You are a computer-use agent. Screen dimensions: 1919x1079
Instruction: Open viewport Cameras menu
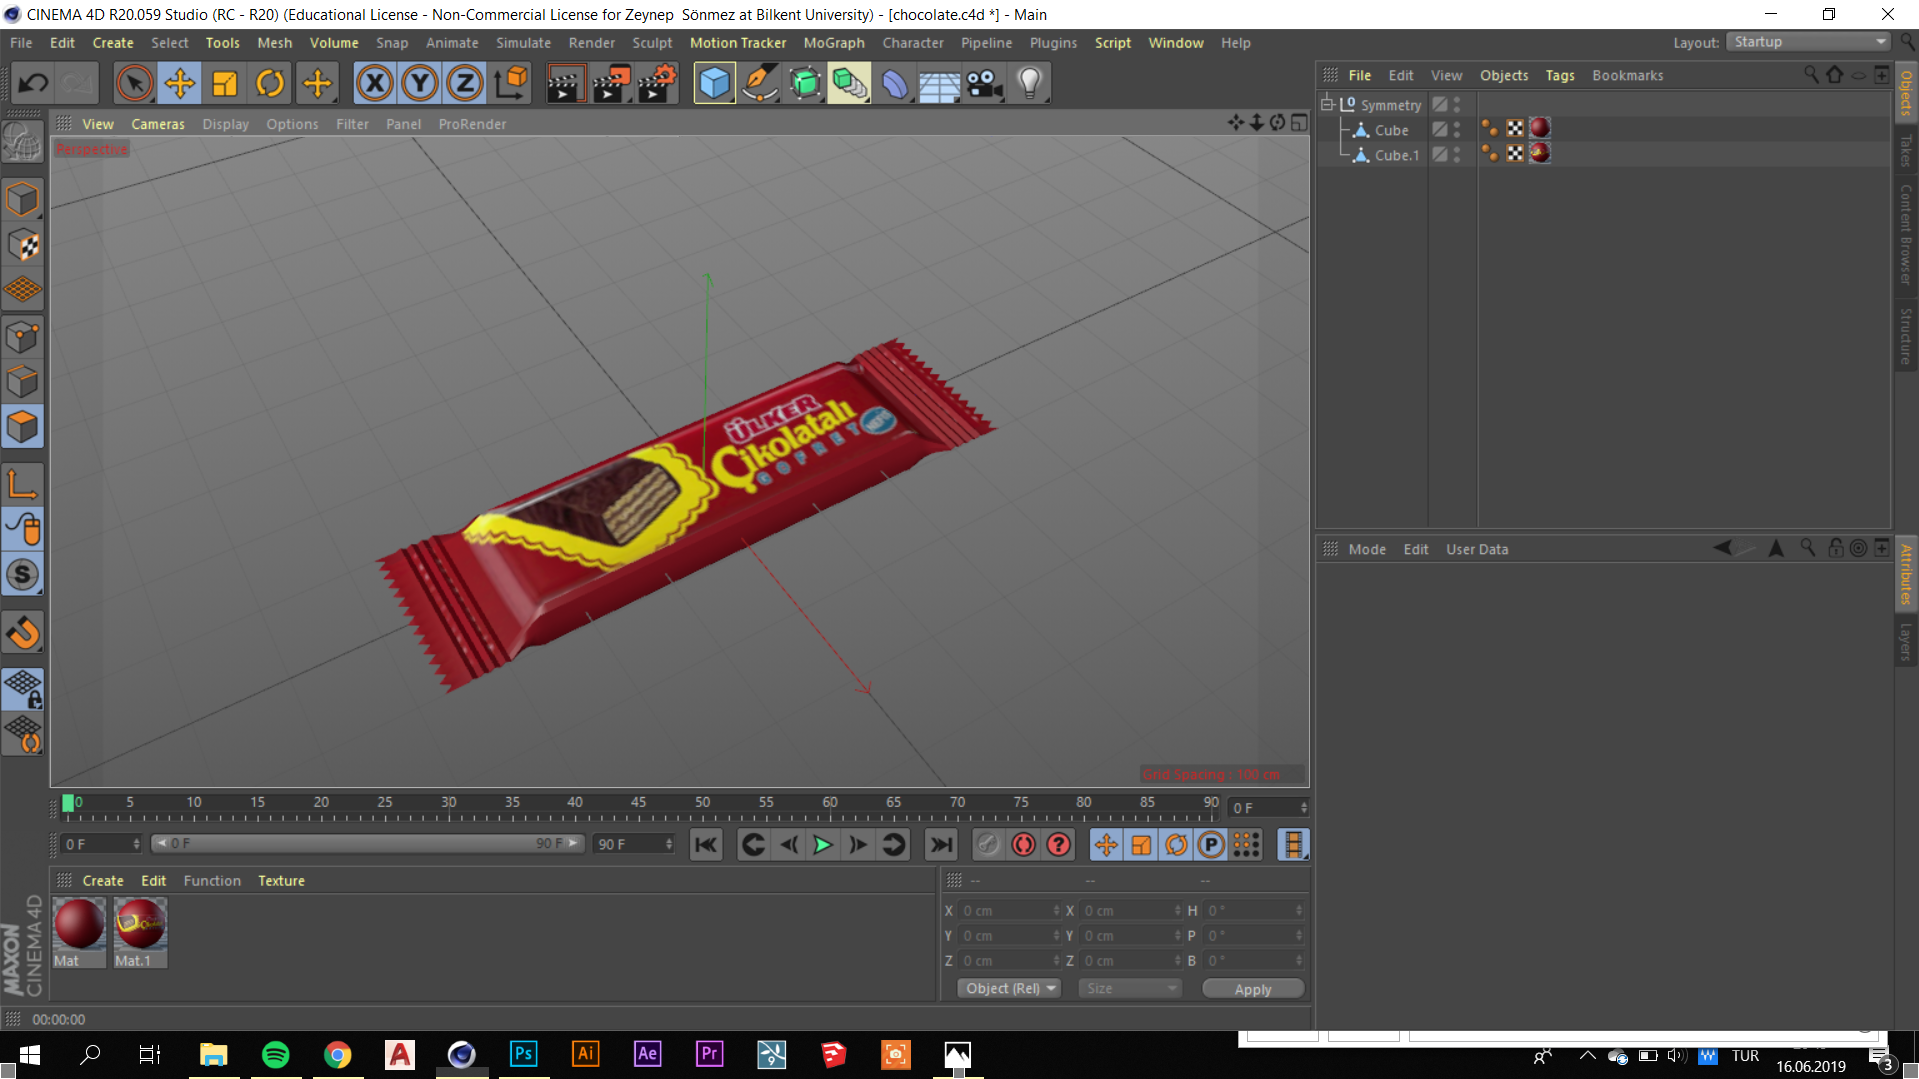[x=158, y=124]
